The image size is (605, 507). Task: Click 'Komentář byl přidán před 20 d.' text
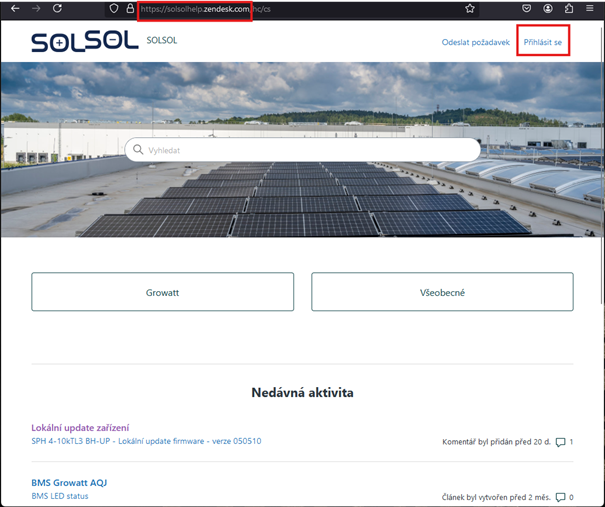point(496,442)
